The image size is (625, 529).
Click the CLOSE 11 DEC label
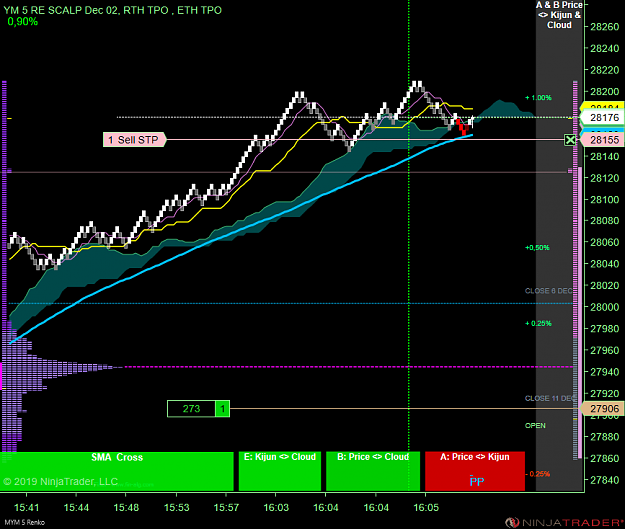550,398
